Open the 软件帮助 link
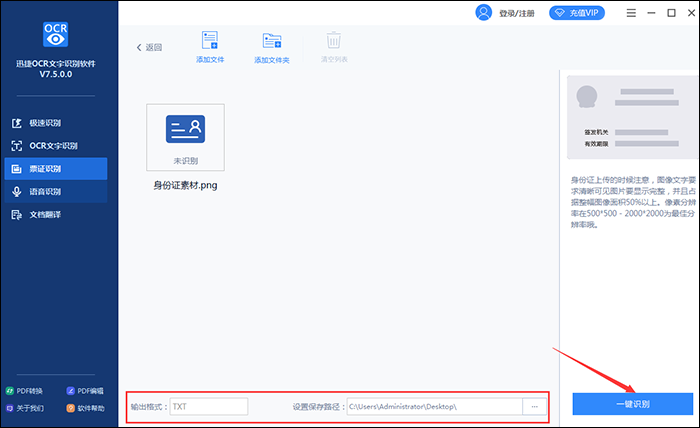Screen dimensions: 700x428 pyautogui.click(x=85, y=408)
